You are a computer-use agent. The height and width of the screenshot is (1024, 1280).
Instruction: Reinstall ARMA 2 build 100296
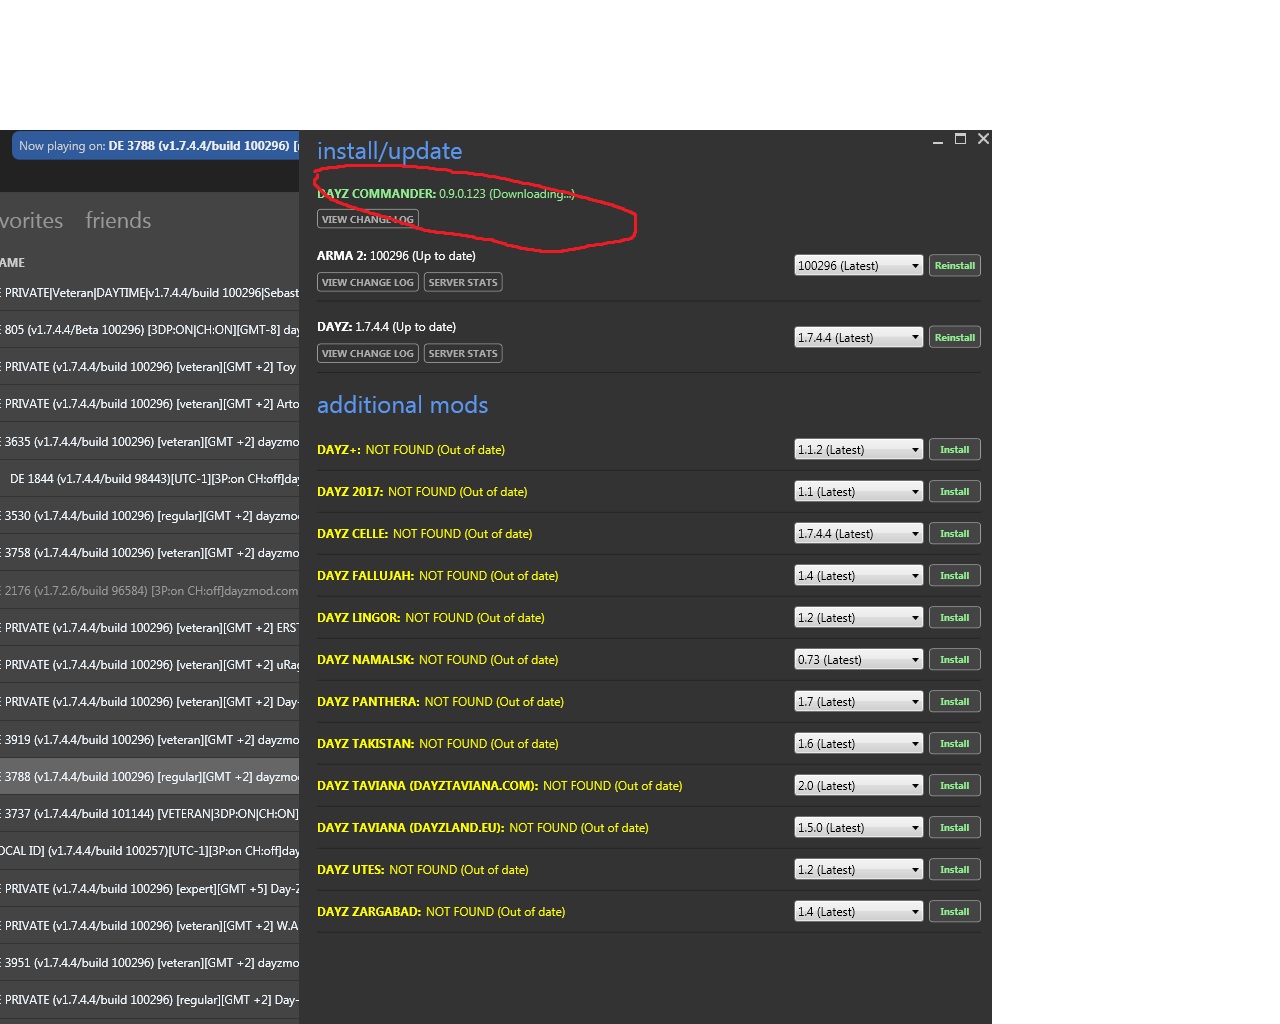(x=955, y=265)
